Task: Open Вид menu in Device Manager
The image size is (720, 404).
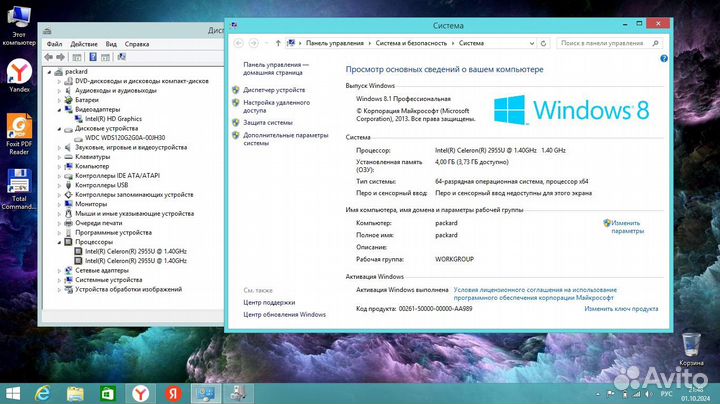Action: point(111,44)
